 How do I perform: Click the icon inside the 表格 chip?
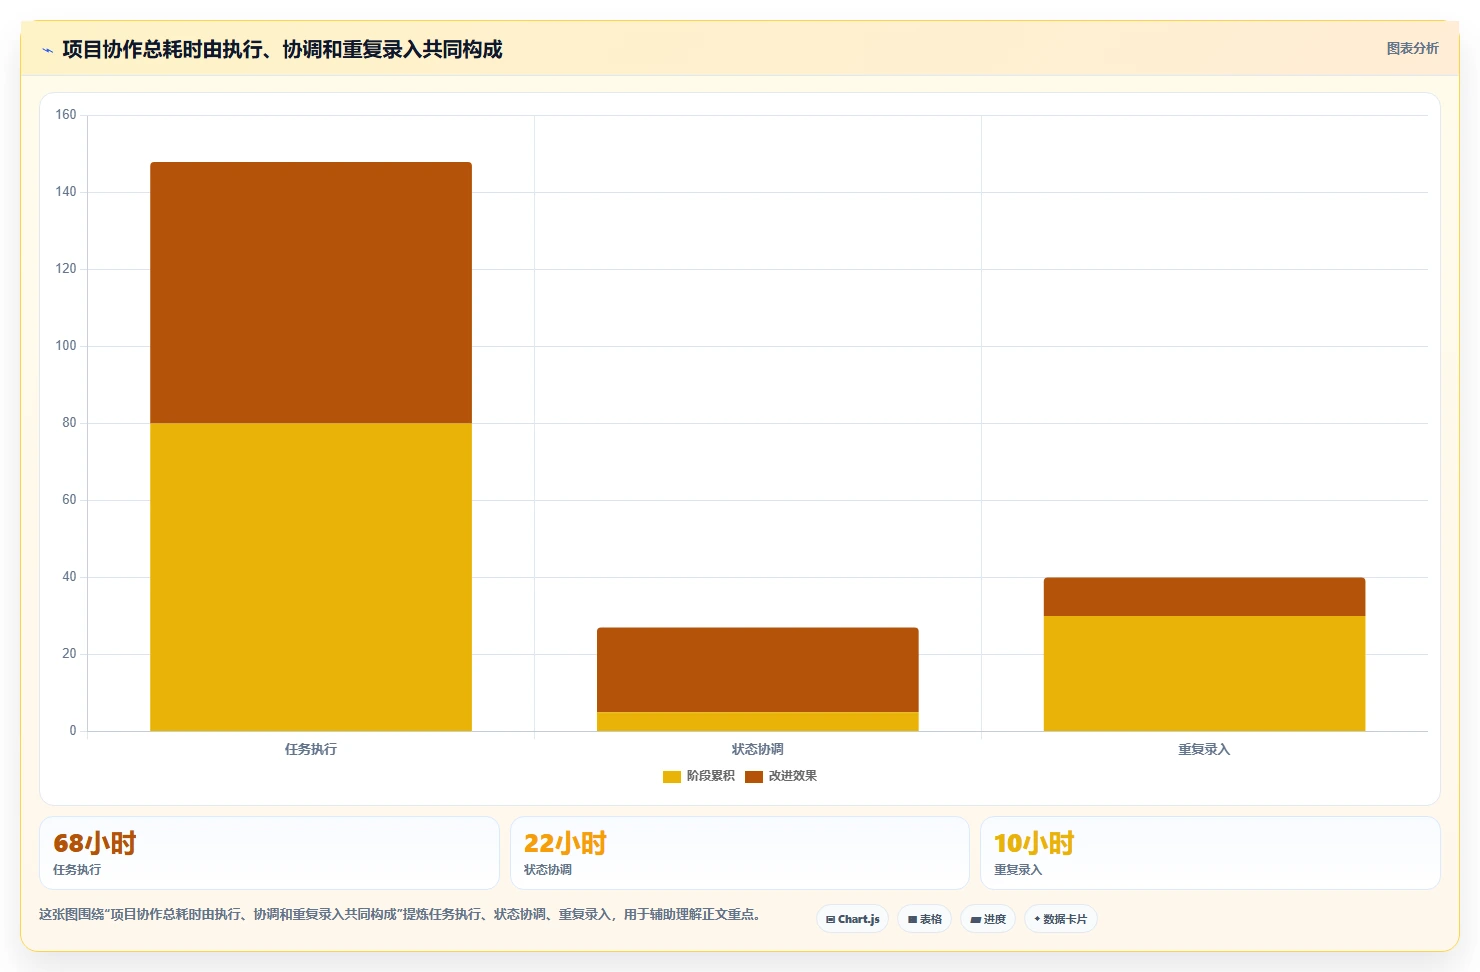912,919
